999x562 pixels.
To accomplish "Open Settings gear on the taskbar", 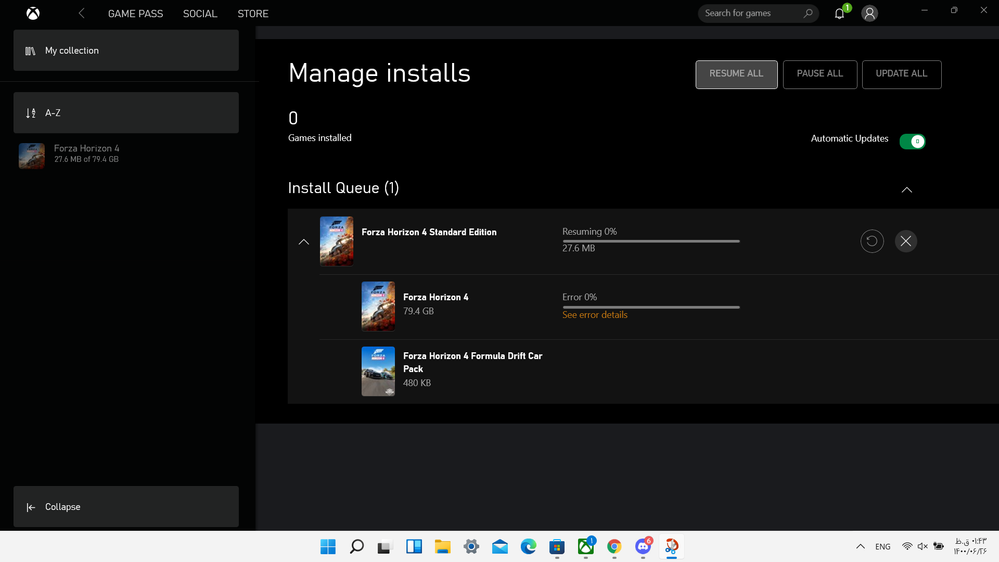I will pyautogui.click(x=471, y=547).
